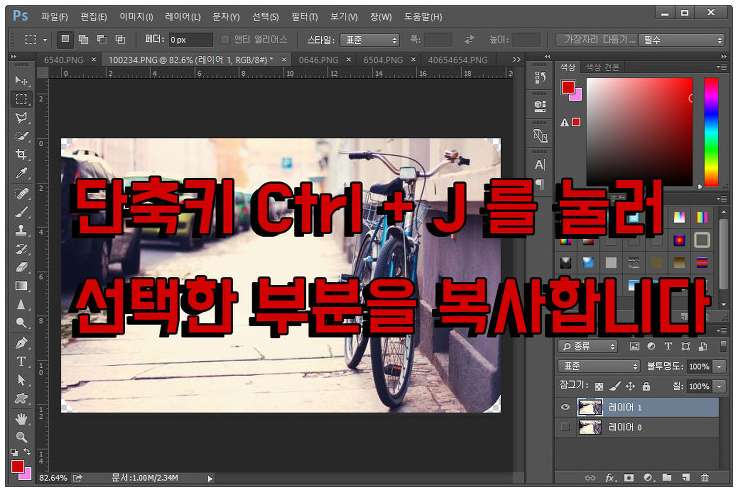The image size is (740, 491).
Task: Create a new layer
Action: point(686,478)
